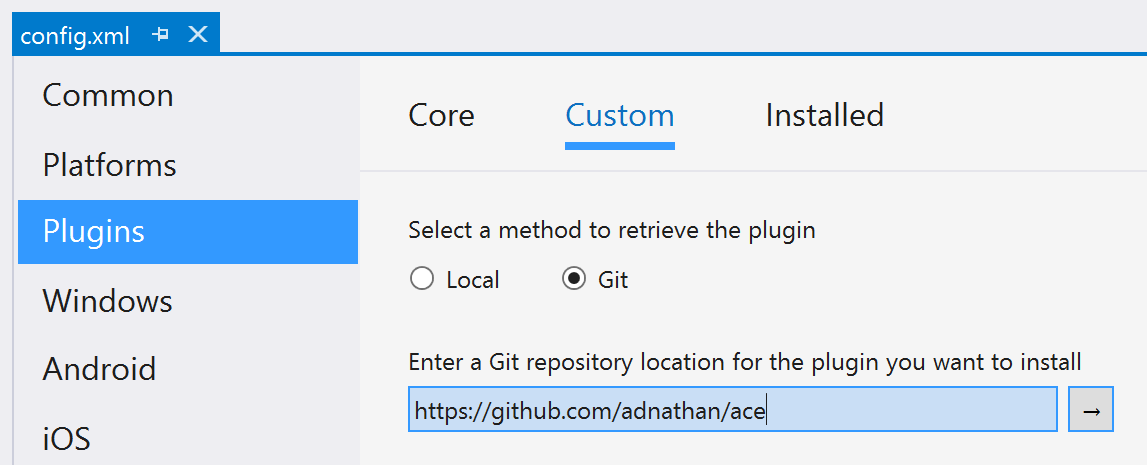1147x465 pixels.
Task: Click the arrow button to add plugin
Action: 1091,409
